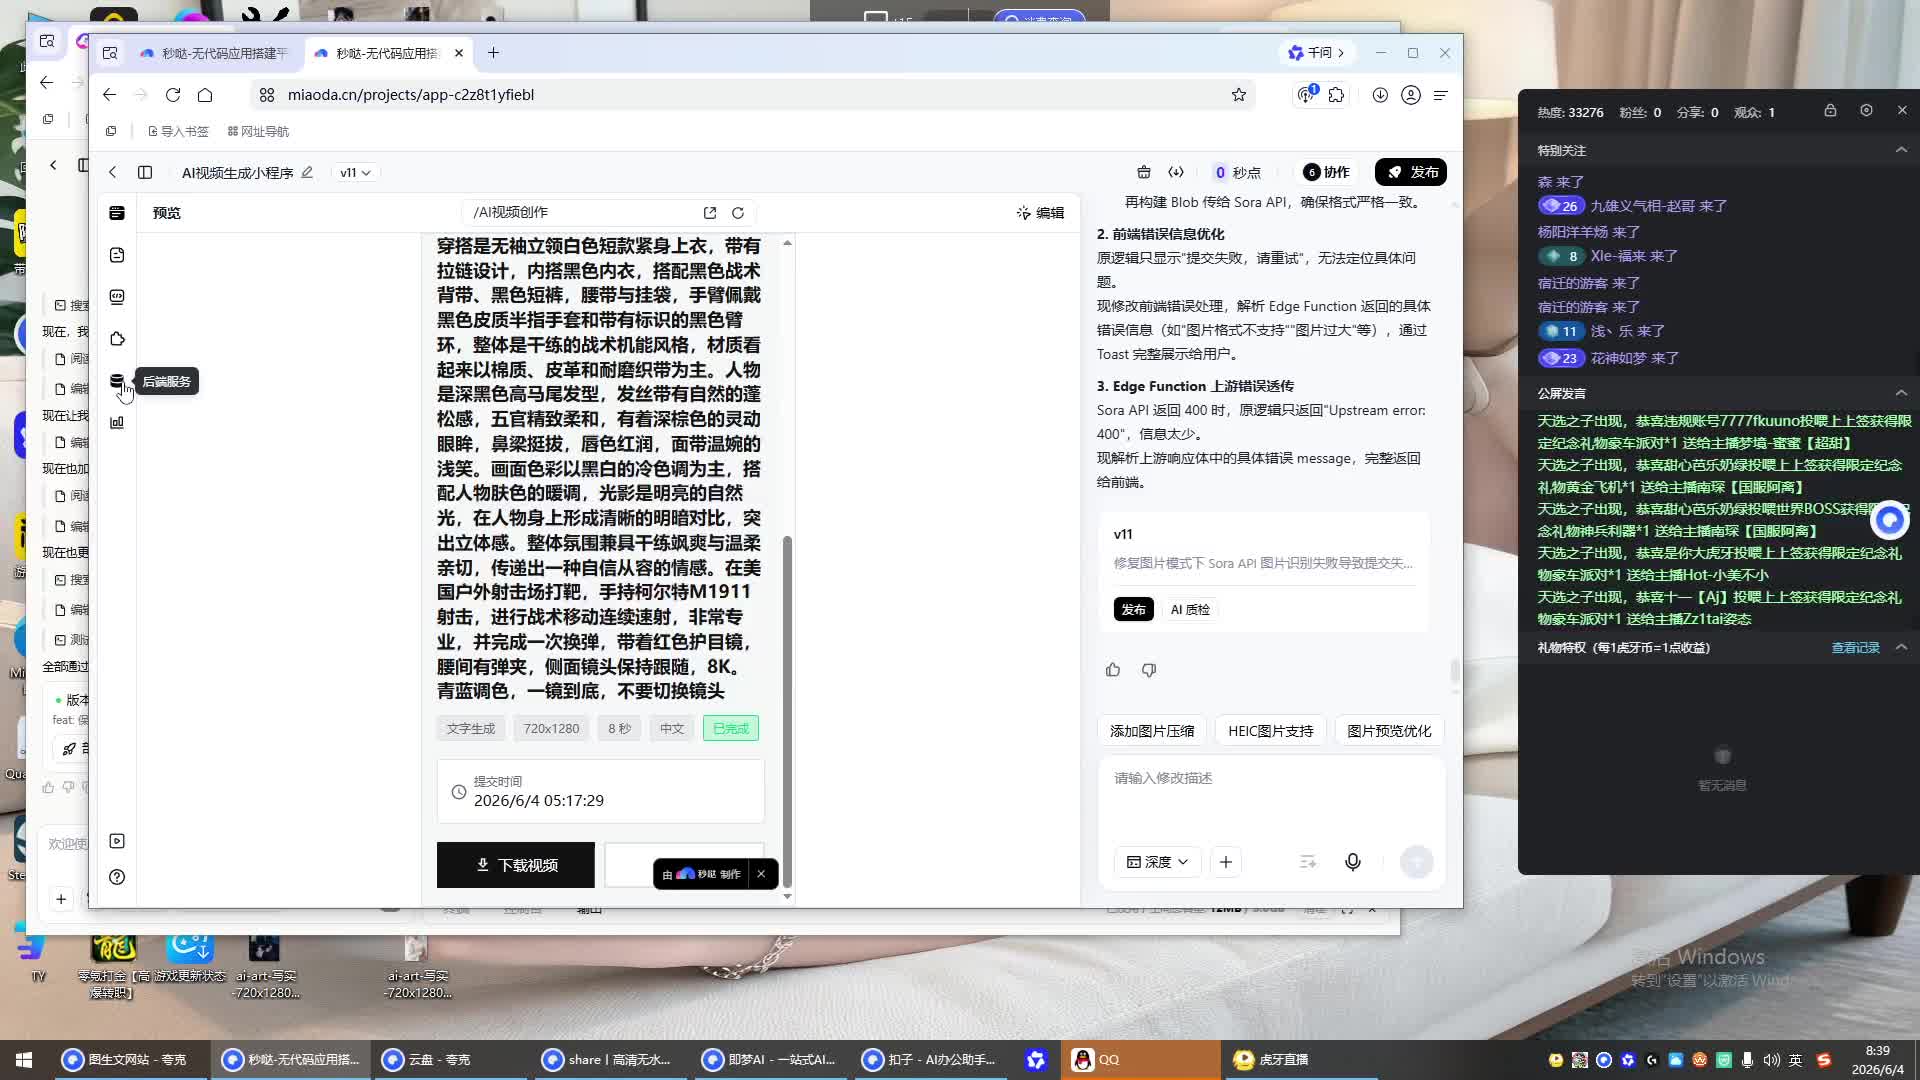Screen dimensions: 1920x1080
Task: Open the code view sidebar icon
Action: (x=117, y=297)
